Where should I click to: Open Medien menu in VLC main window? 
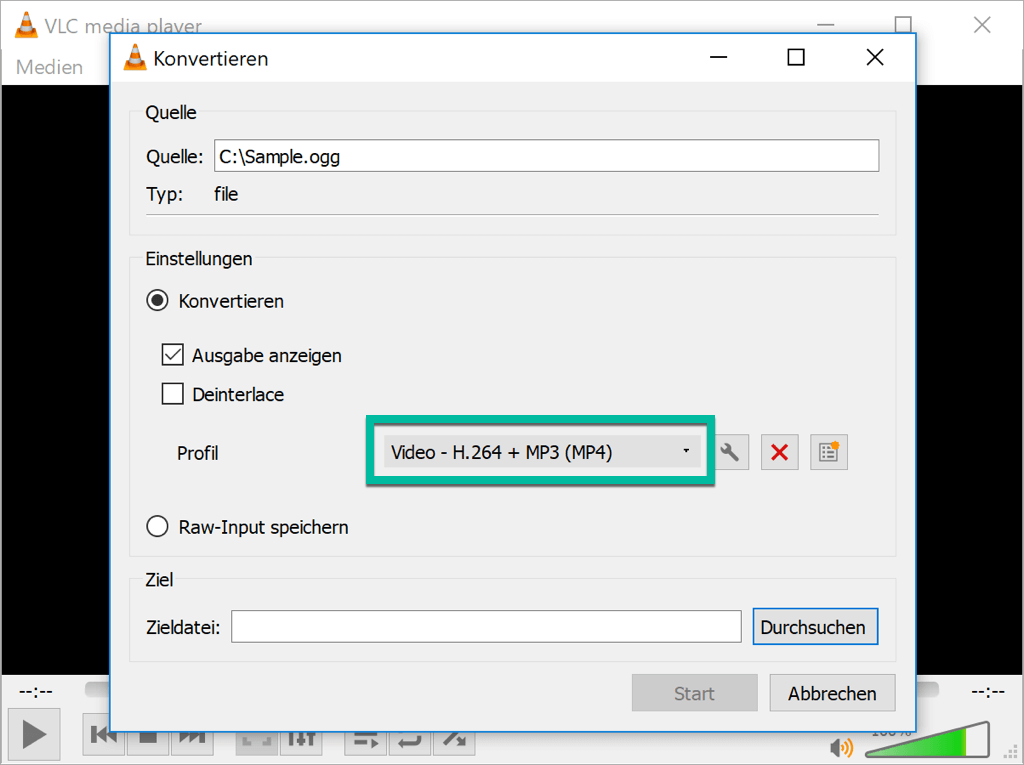click(50, 67)
